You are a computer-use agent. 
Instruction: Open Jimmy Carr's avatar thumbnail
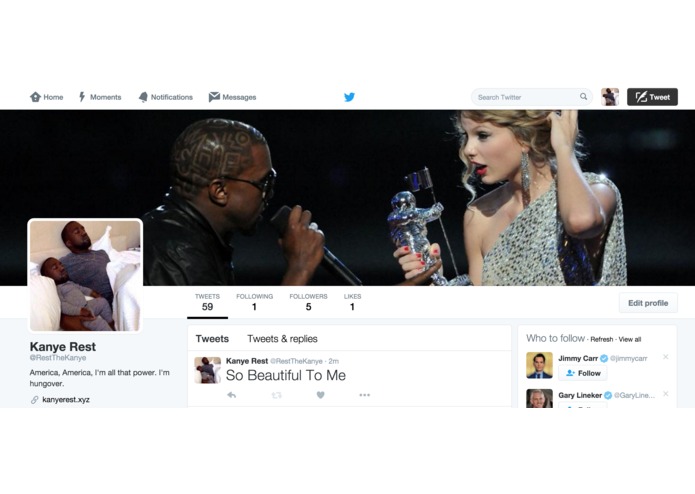point(539,366)
